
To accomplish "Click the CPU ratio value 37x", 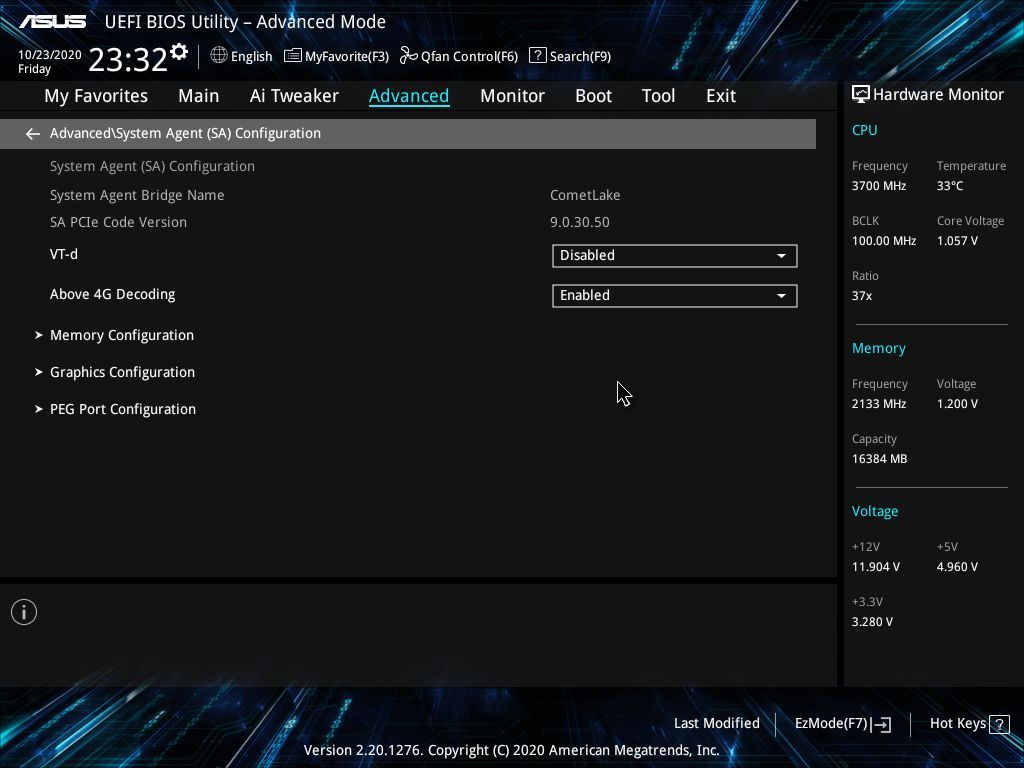I will [862, 296].
